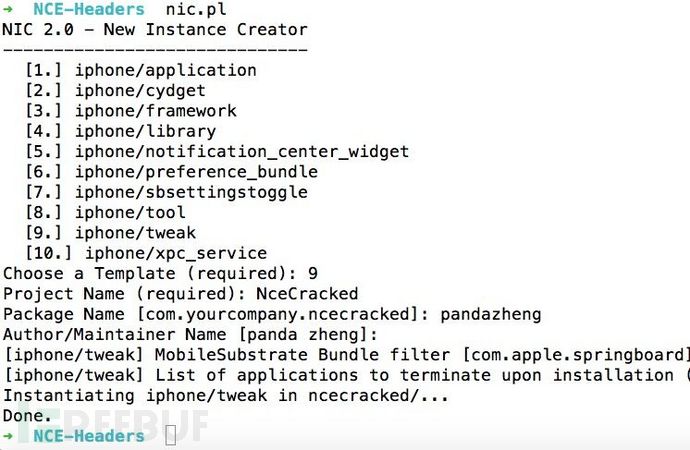Click the iphone/cydget list entry

(x=116, y=91)
